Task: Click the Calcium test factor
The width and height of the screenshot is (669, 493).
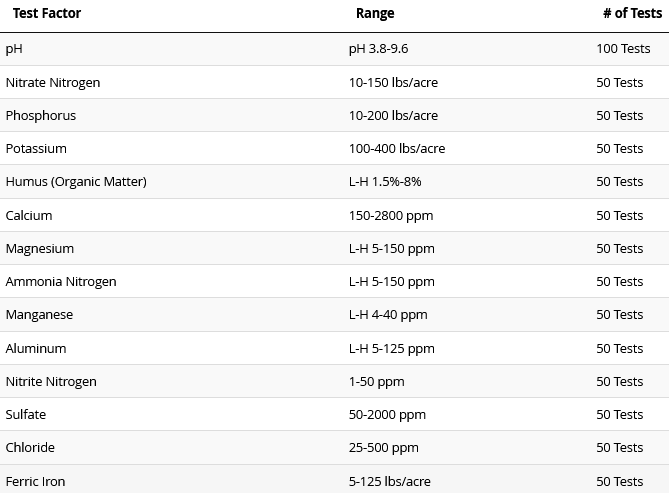Action: point(29,215)
